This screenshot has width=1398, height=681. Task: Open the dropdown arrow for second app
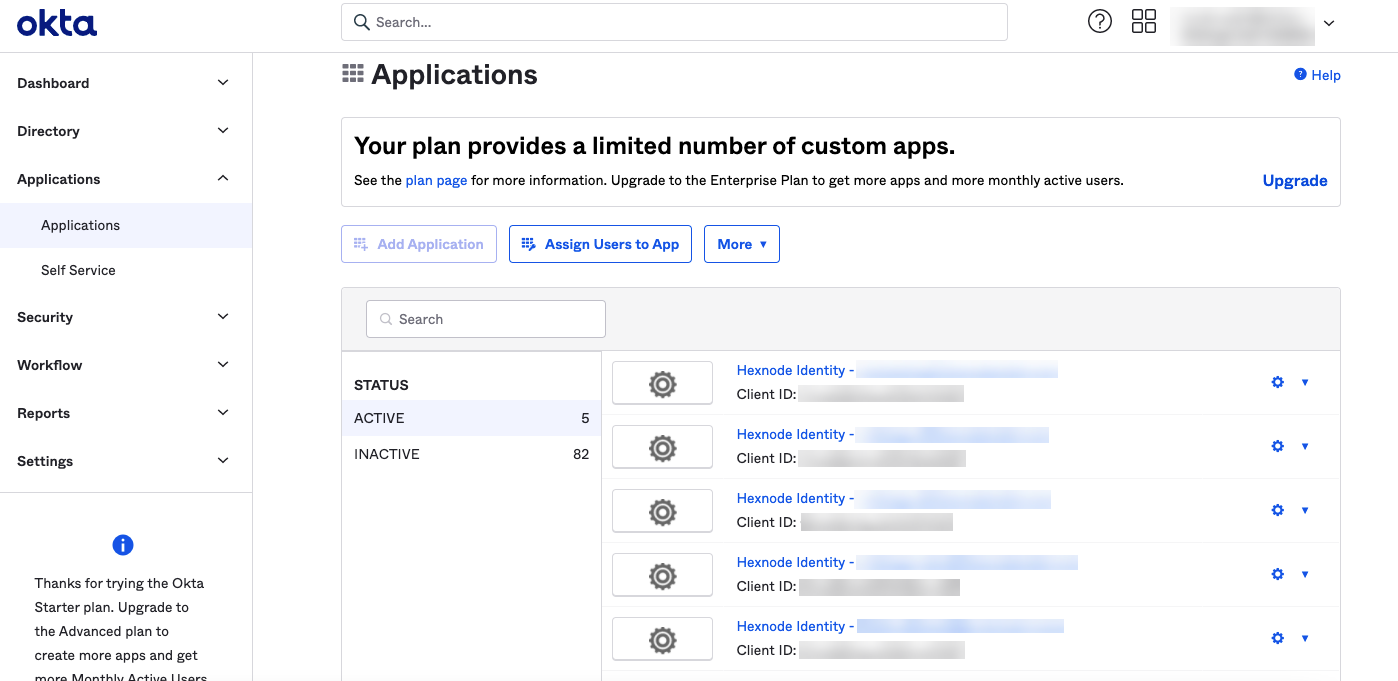click(x=1305, y=446)
